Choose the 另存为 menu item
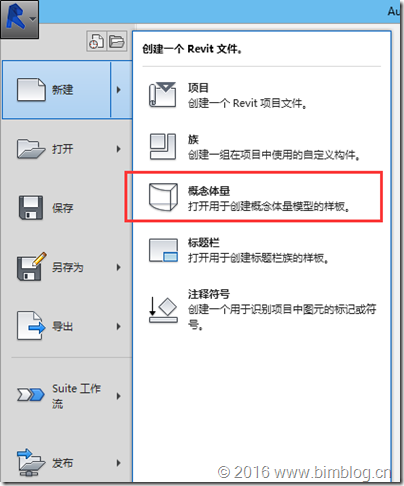The height and width of the screenshot is (486, 404). 67,267
